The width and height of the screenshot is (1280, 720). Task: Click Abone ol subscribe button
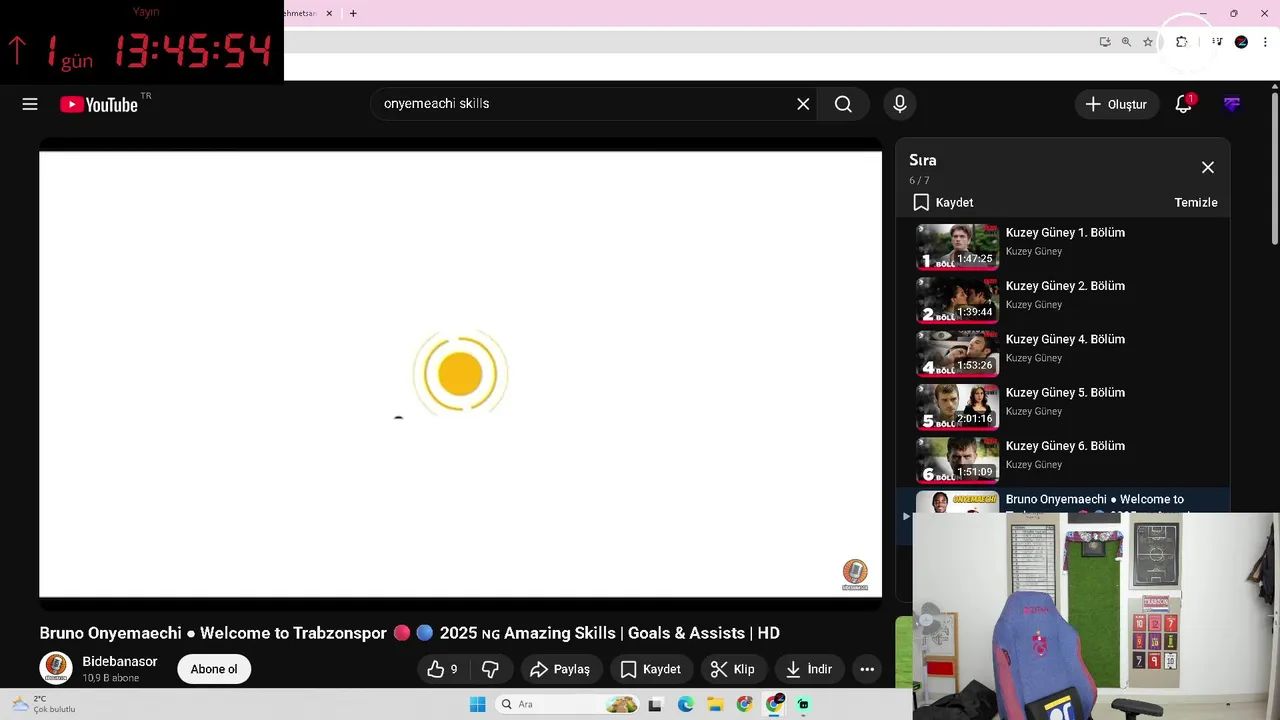(214, 669)
